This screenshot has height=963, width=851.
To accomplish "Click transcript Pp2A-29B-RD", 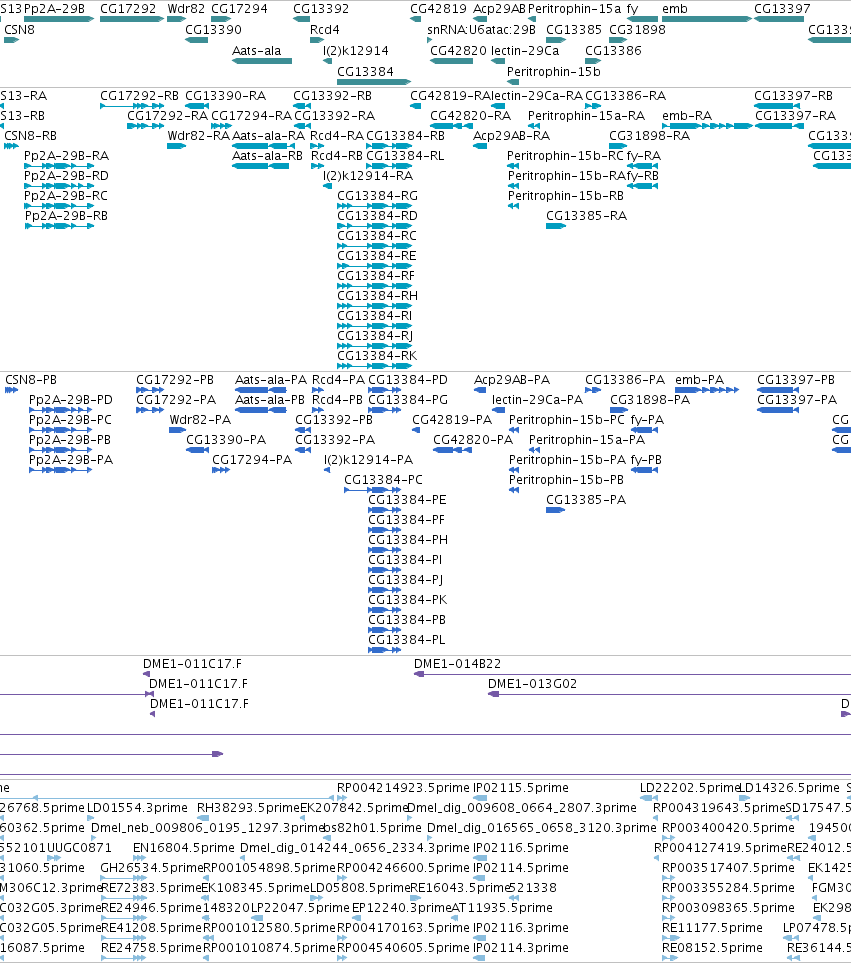I will (66, 176).
